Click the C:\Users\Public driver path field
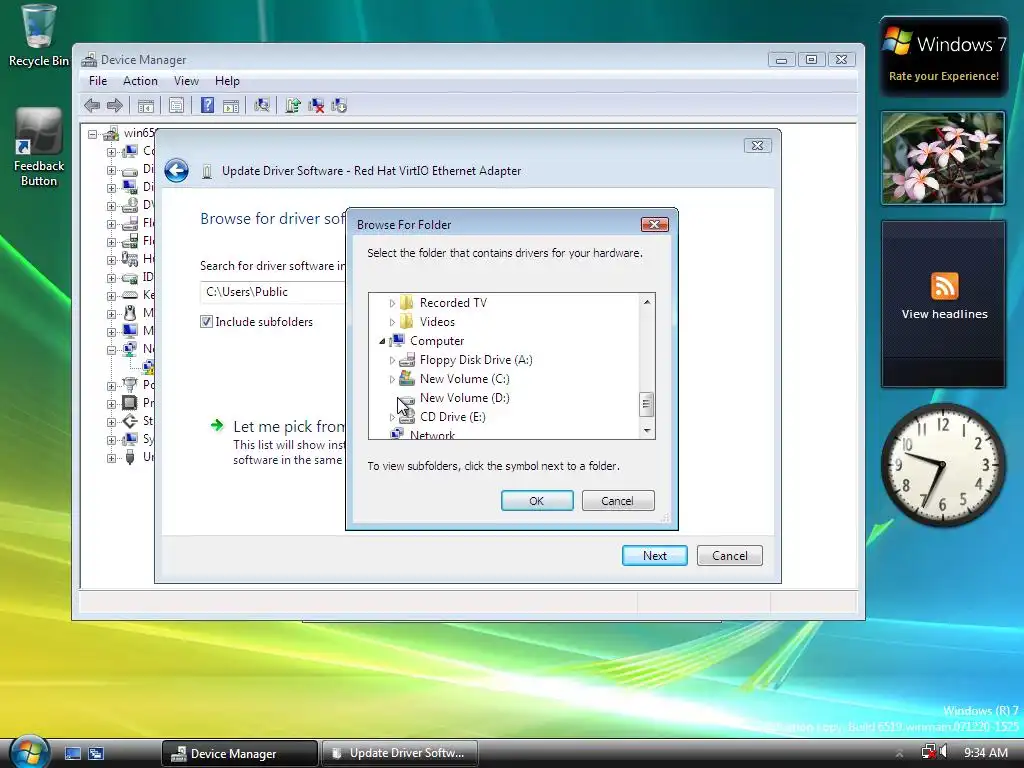The image size is (1024, 768). (273, 292)
